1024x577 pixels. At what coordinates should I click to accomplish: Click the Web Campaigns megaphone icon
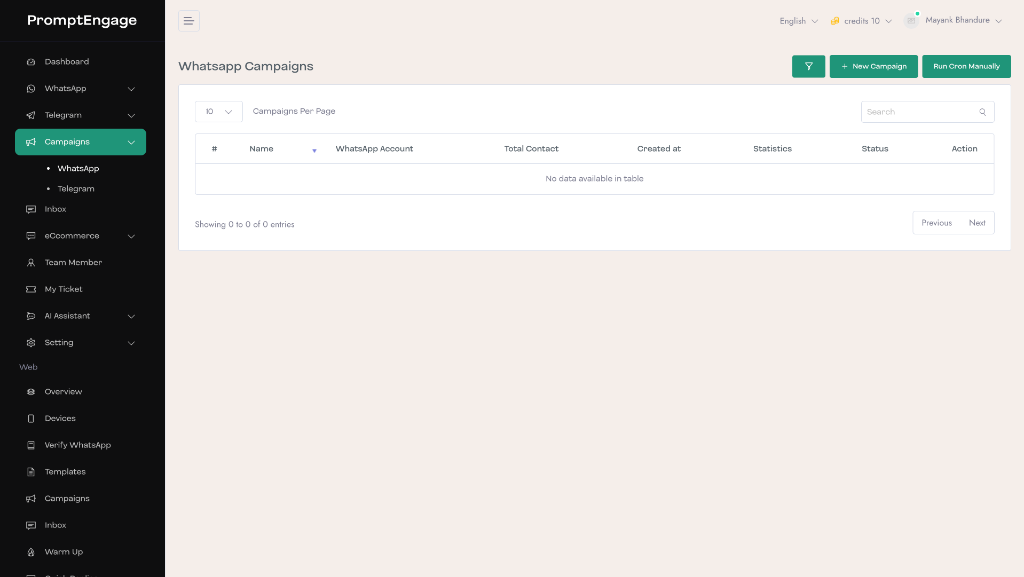click(x=31, y=499)
